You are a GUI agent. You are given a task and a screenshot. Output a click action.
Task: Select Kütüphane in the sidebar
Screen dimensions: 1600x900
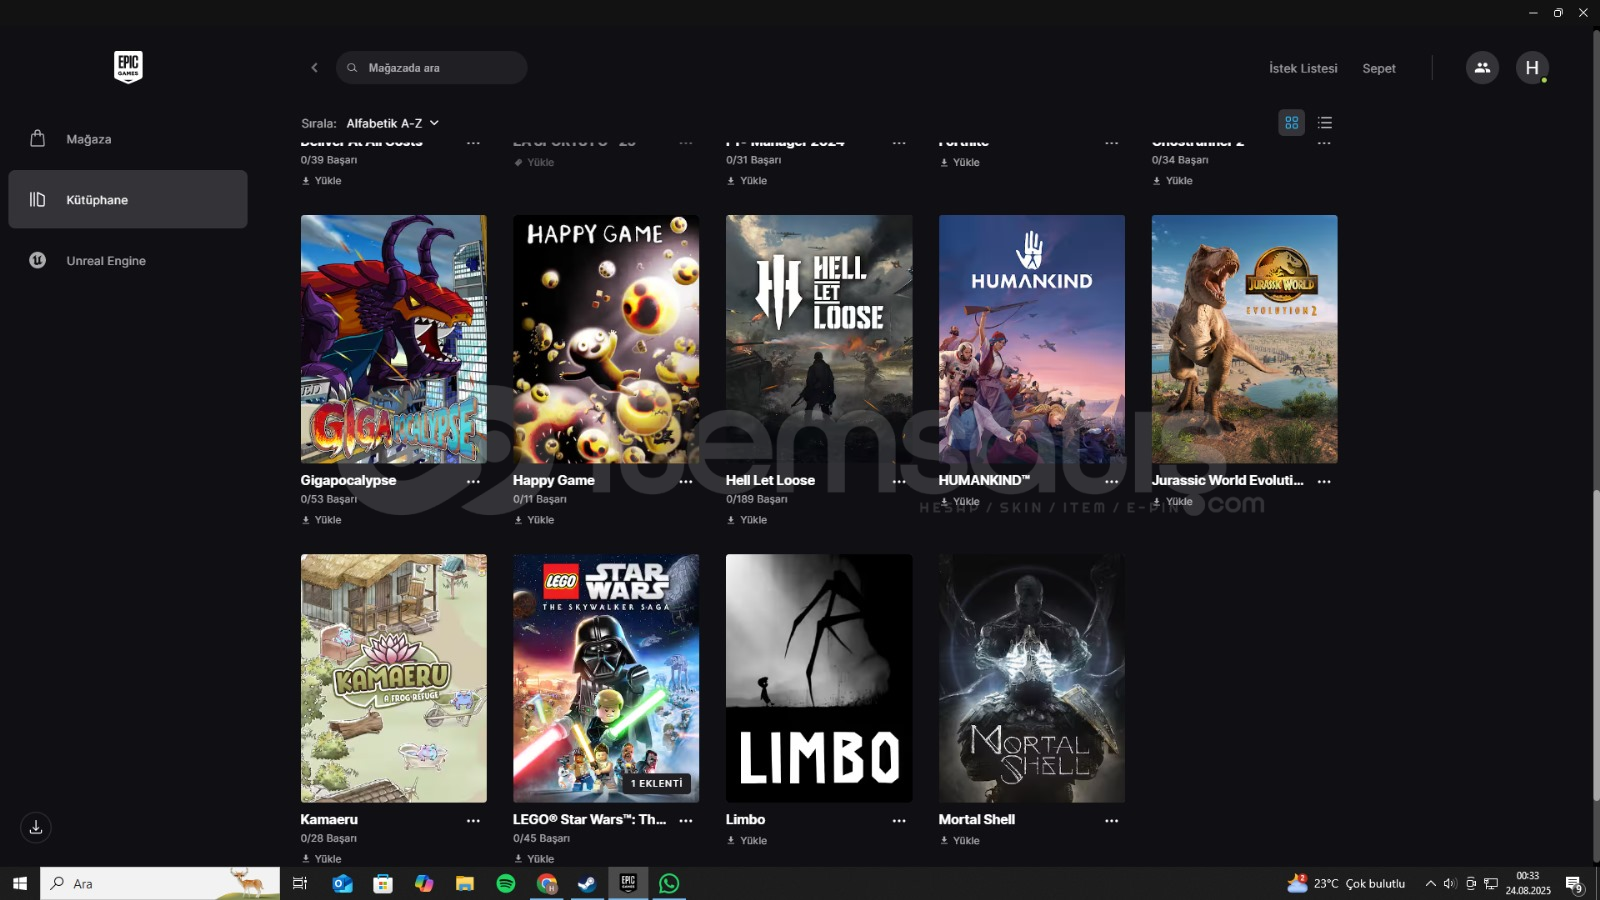click(x=128, y=199)
